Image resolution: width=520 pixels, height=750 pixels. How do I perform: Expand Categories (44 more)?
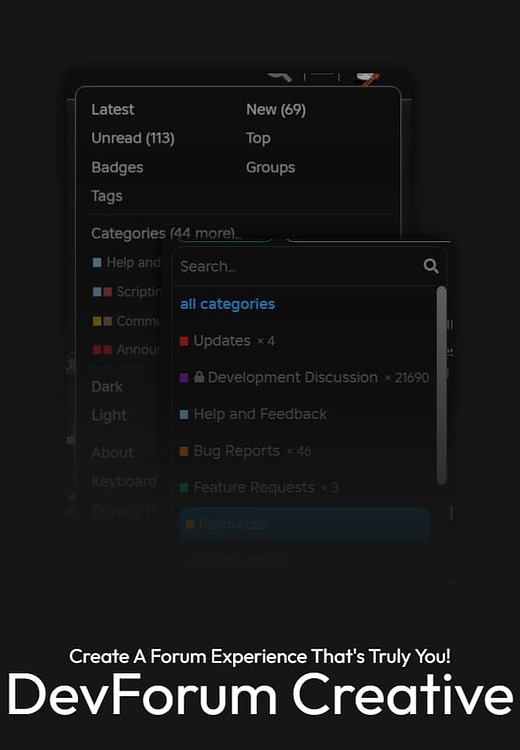[166, 233]
